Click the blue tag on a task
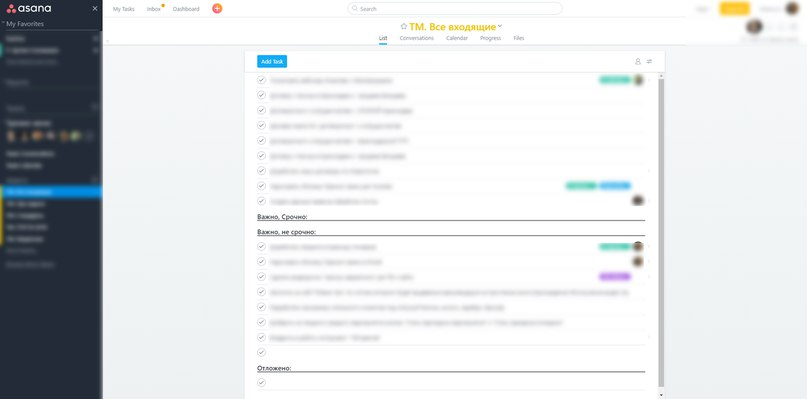Image resolution: width=807 pixels, height=399 pixels. 615,186
